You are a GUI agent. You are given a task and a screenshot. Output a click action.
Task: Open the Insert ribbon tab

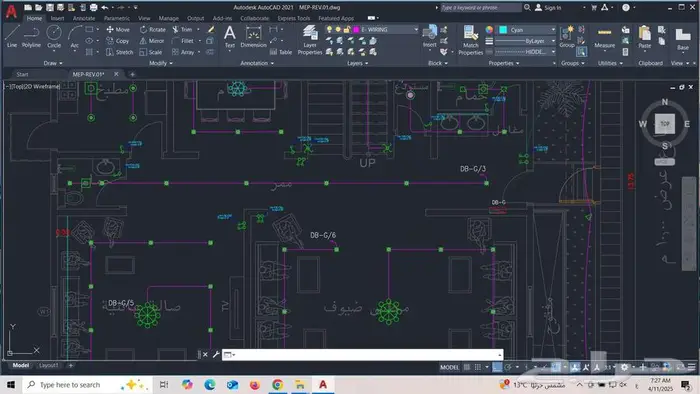coord(57,18)
